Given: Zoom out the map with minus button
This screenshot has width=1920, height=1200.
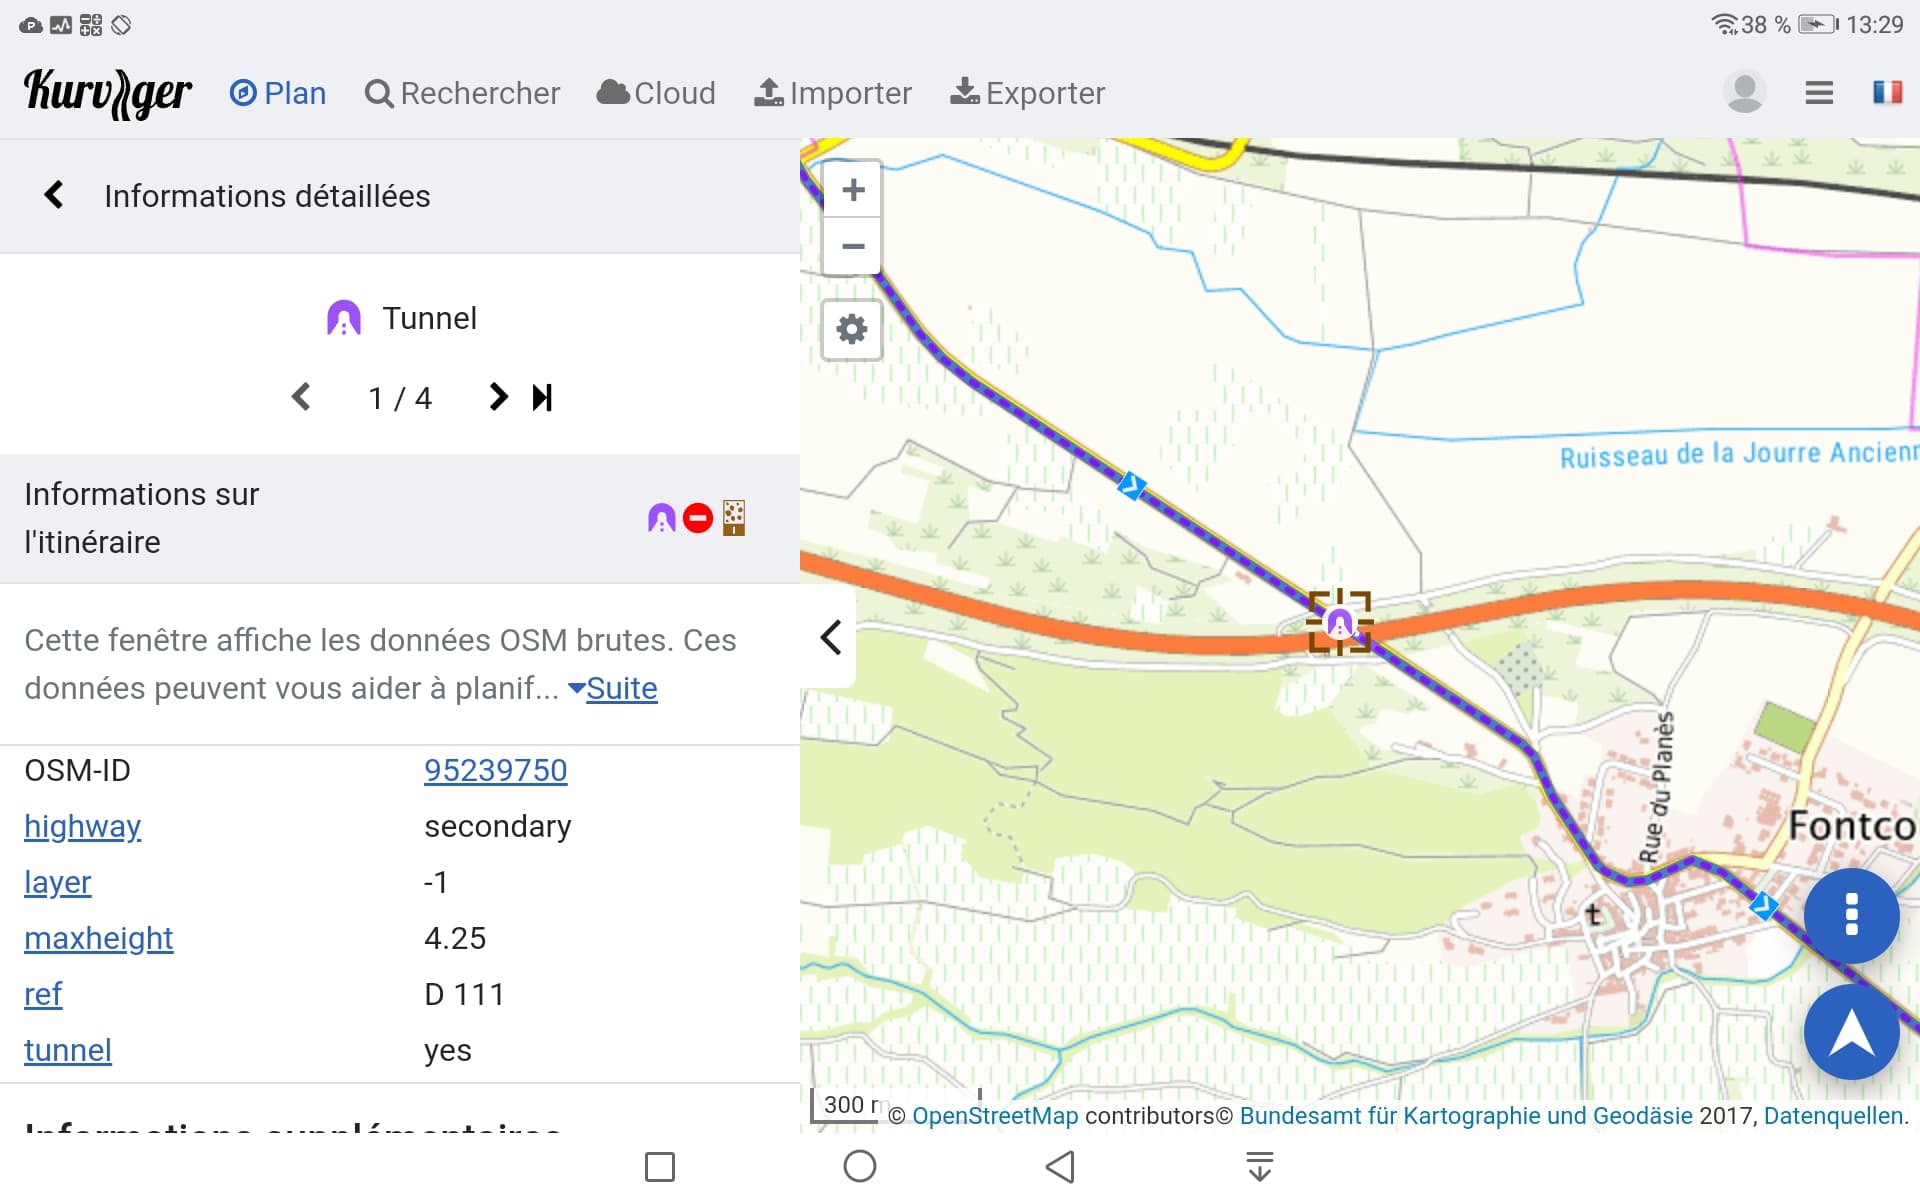Looking at the screenshot, I should tap(852, 246).
